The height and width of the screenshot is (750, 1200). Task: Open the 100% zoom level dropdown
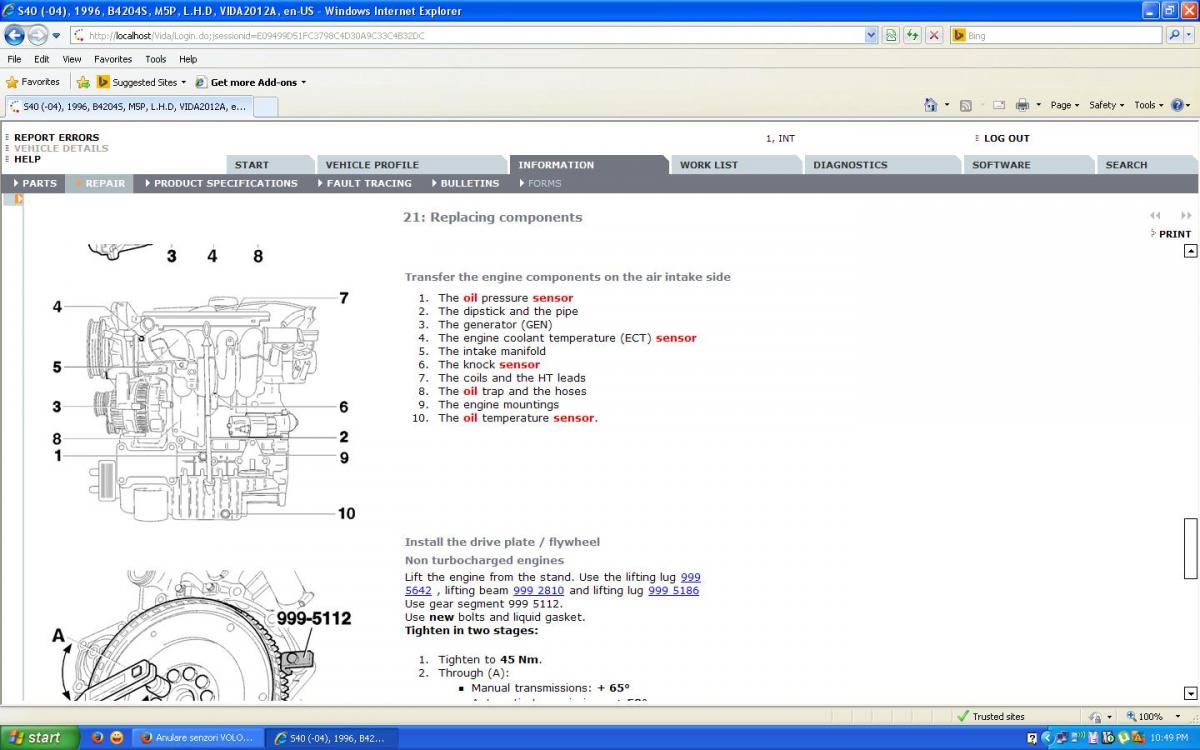[x=1150, y=716]
